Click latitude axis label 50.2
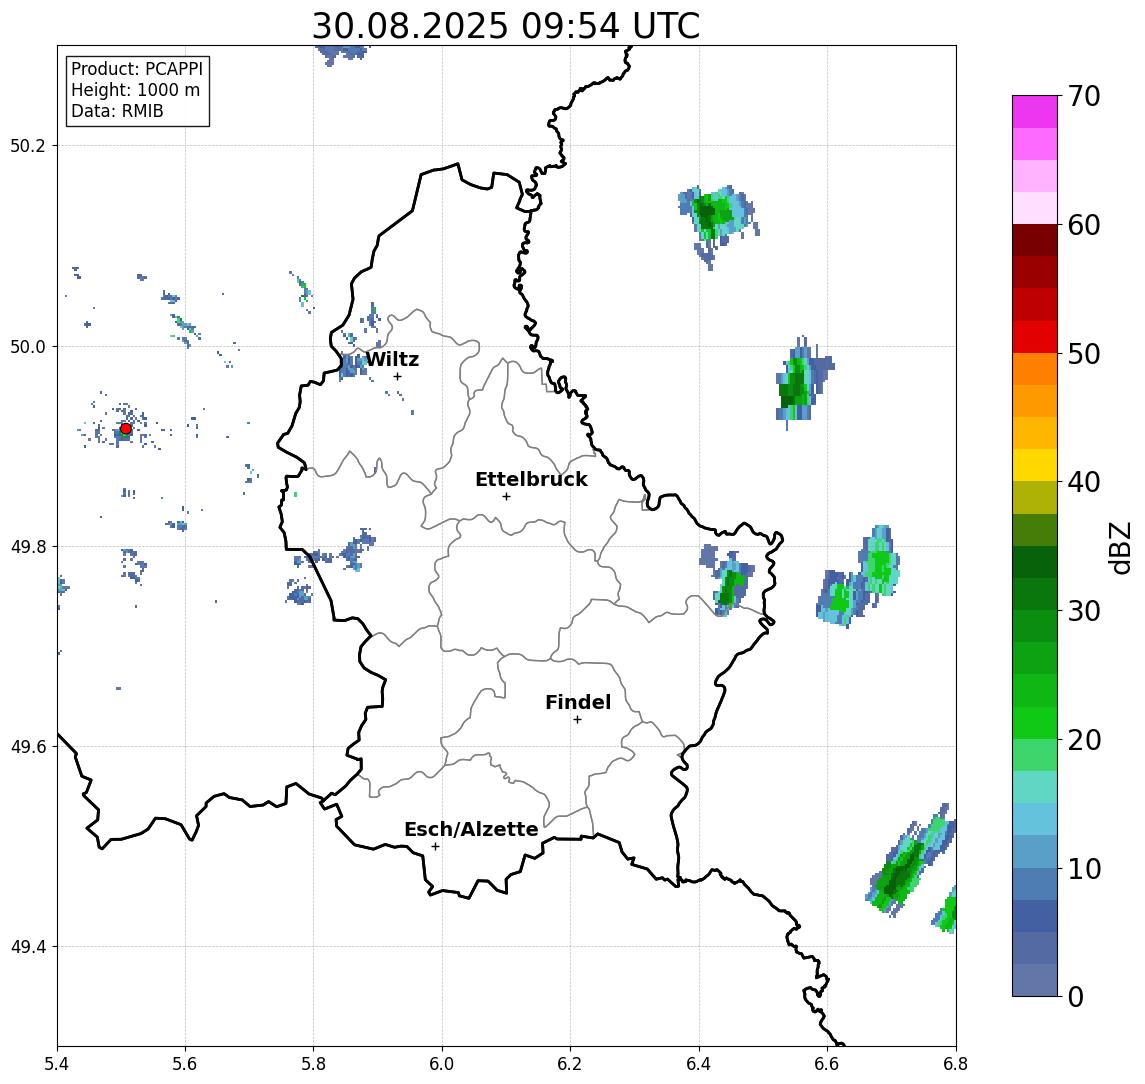The image size is (1145, 1084). [x=28, y=145]
